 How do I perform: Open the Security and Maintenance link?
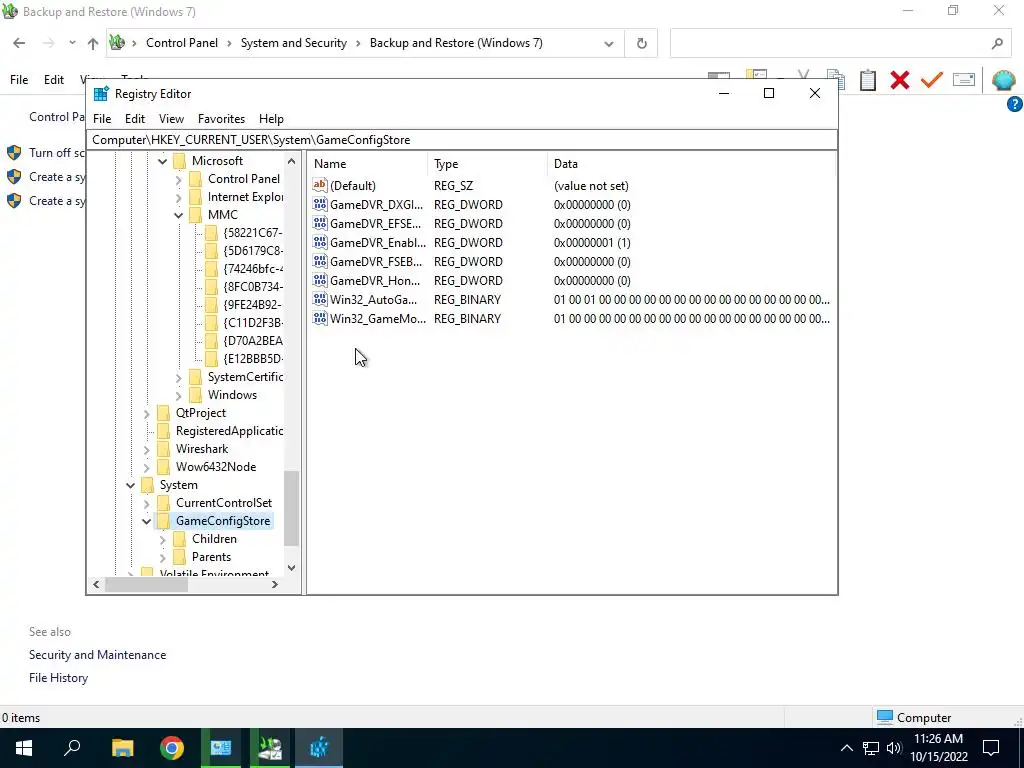[97, 654]
